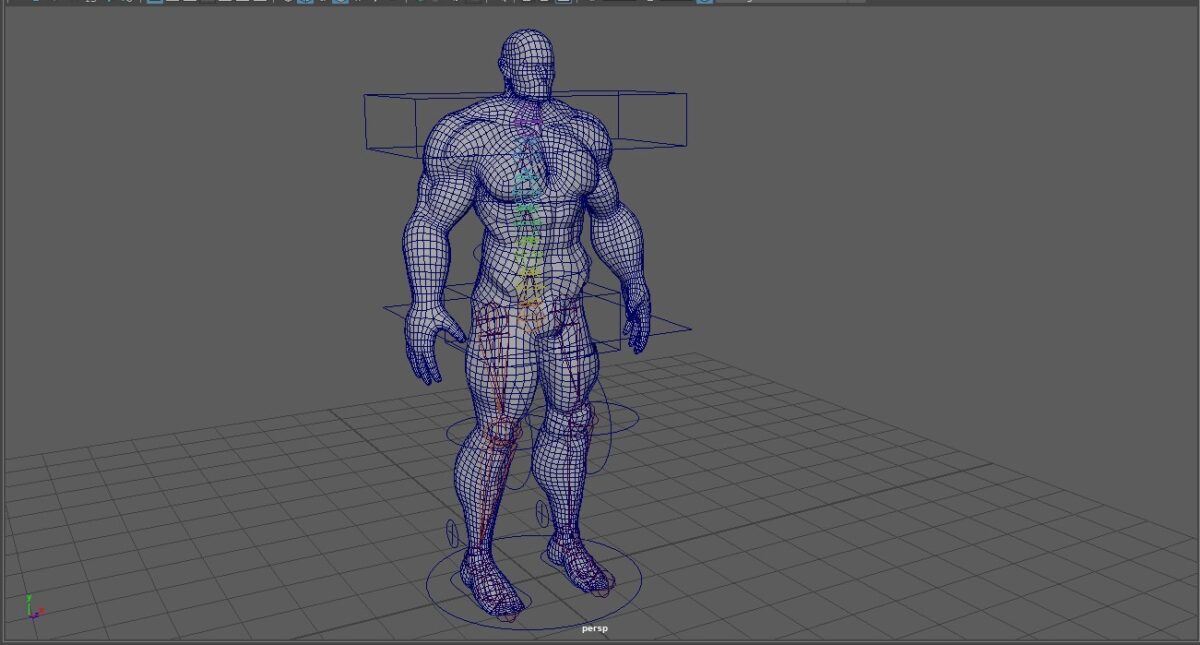Viewport: 1200px width, 645px height.
Task: Toggle the blue color management icon
Action: pos(704,1)
